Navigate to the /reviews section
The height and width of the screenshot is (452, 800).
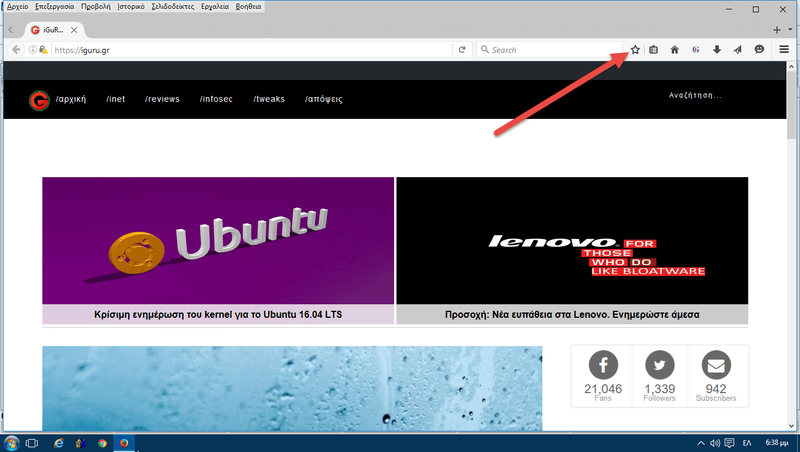pyautogui.click(x=162, y=99)
